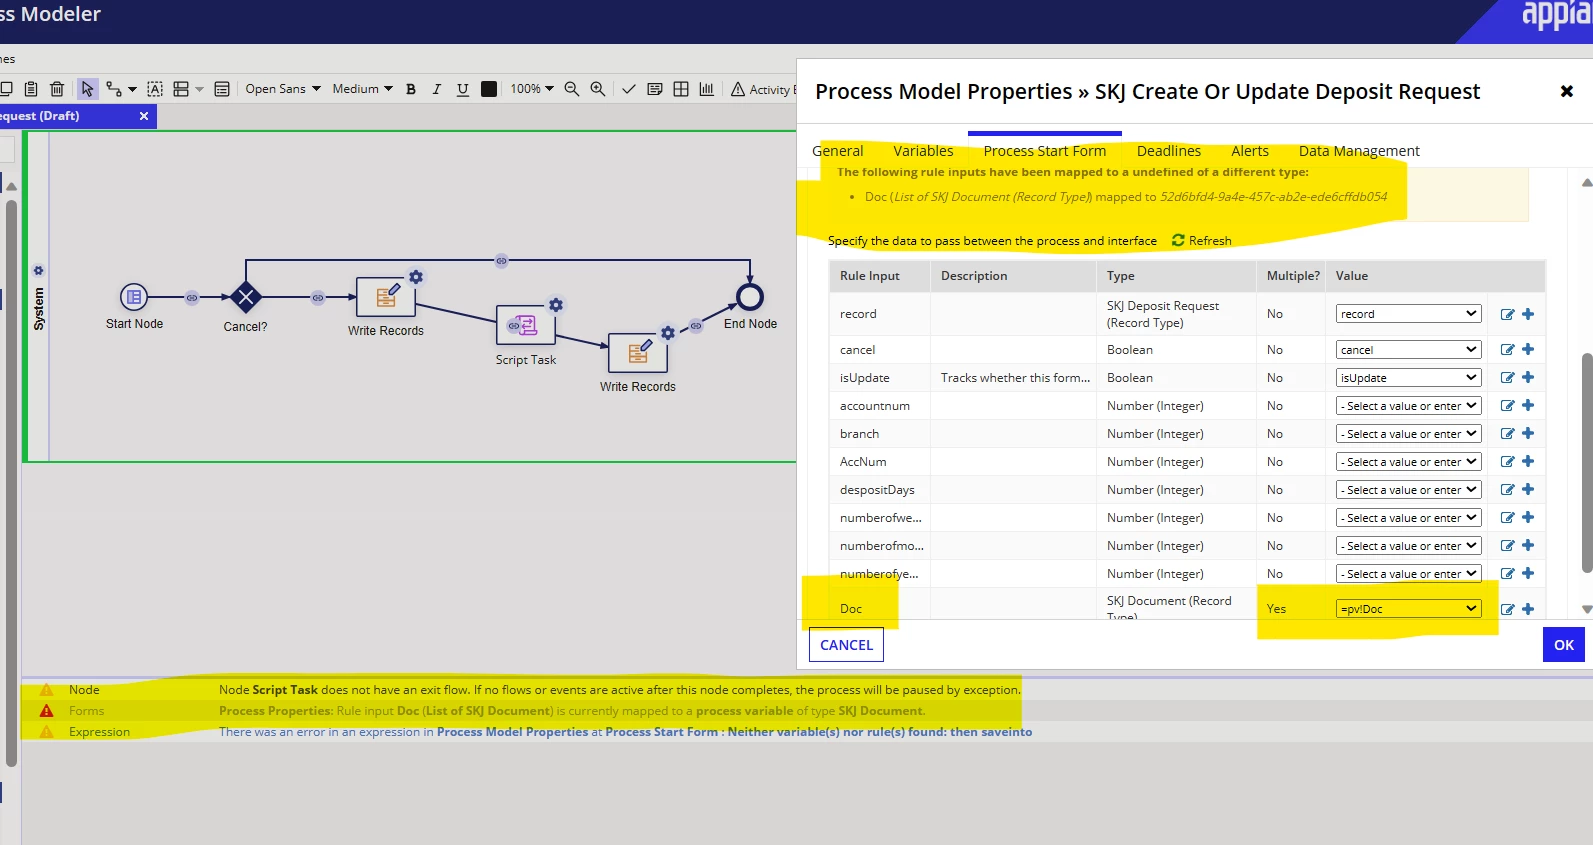Apply italic text formatting
The width and height of the screenshot is (1593, 845).
coord(436,89)
